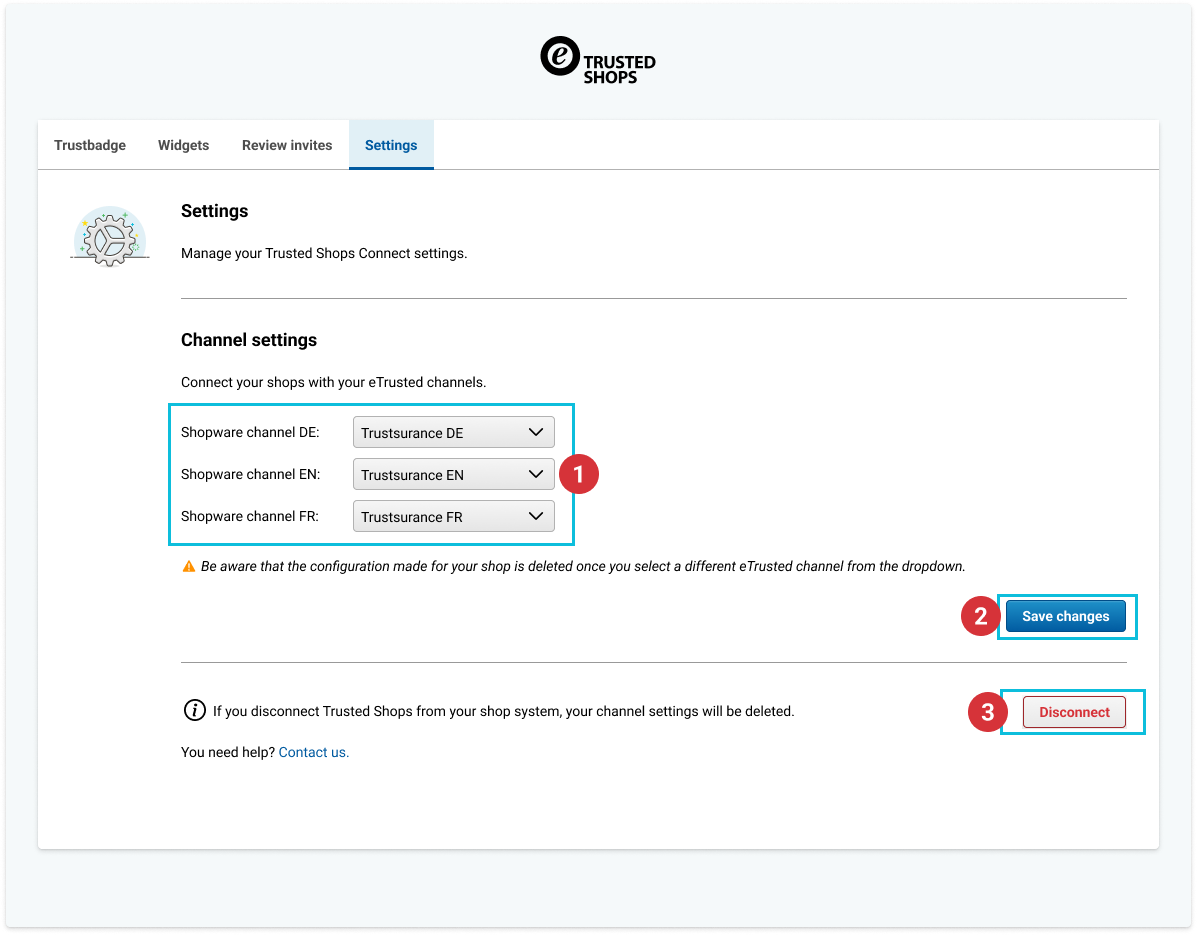Open the Shopware channel FR dropdown
This screenshot has width=1197, height=935.
click(453, 517)
